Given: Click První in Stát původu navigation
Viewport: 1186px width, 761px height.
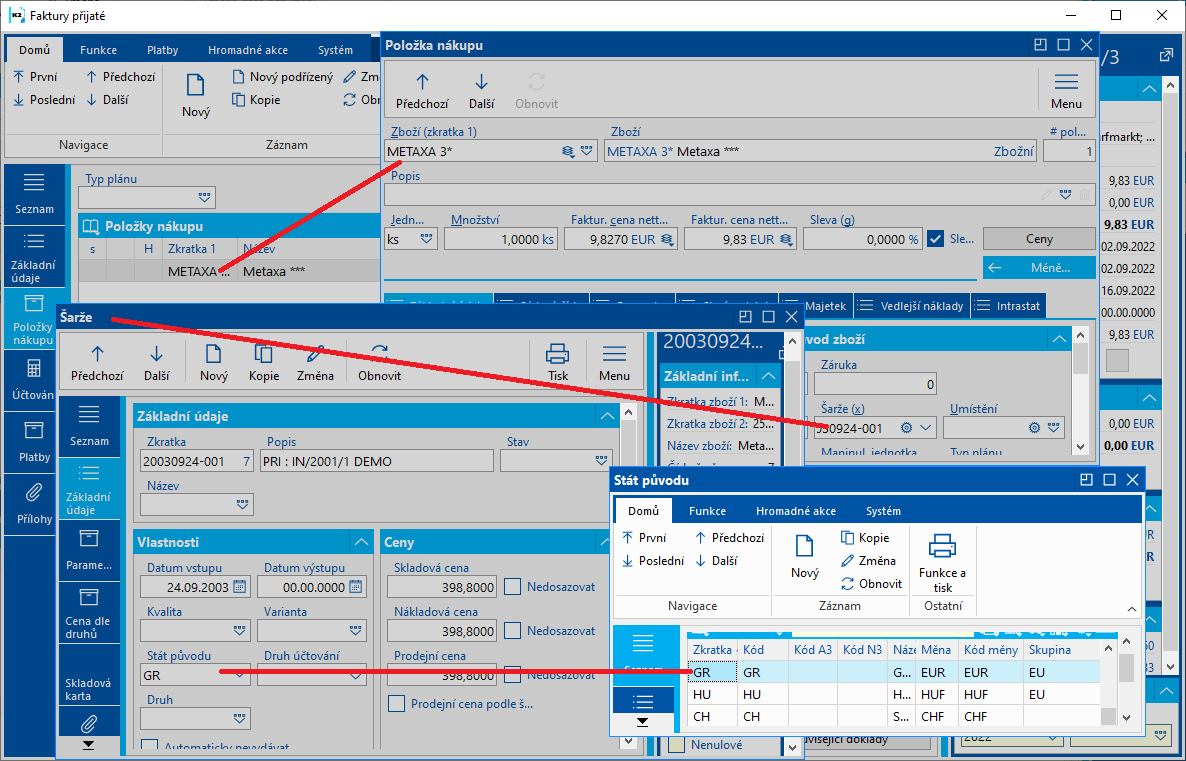Looking at the screenshot, I should pos(644,538).
